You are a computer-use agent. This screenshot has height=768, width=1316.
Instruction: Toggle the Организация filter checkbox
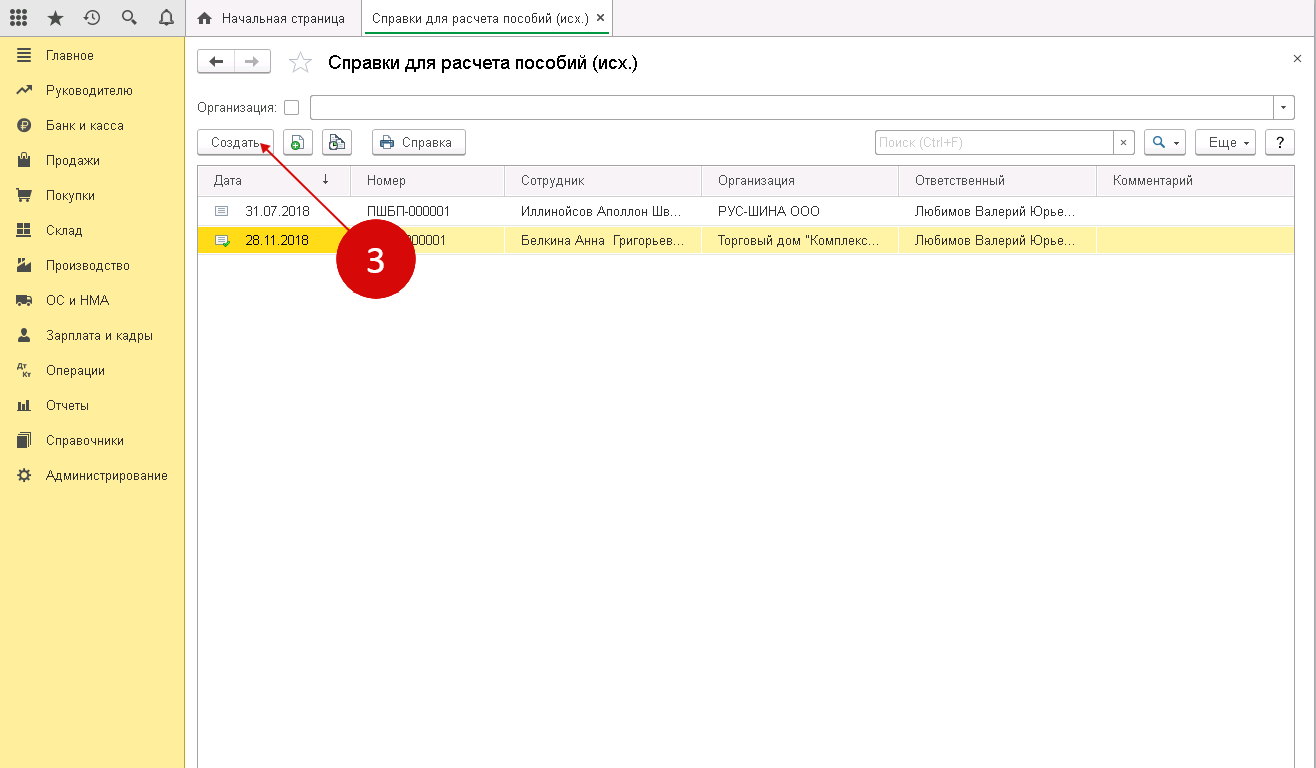292,108
